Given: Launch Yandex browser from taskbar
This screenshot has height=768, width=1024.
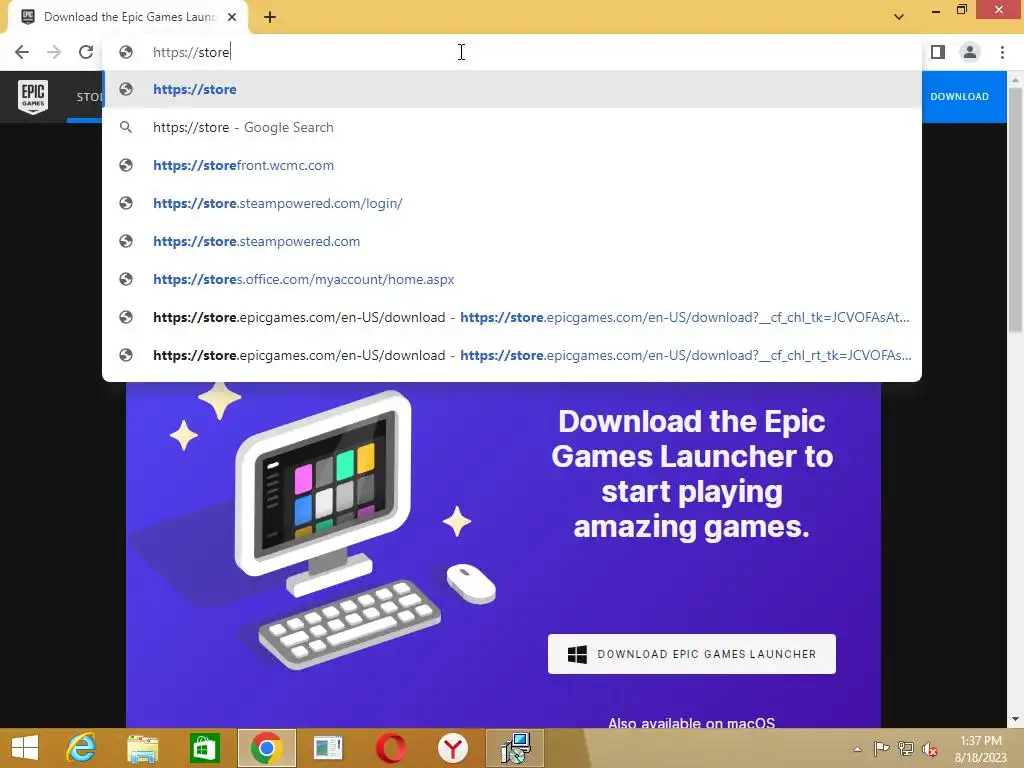Looking at the screenshot, I should pos(453,748).
